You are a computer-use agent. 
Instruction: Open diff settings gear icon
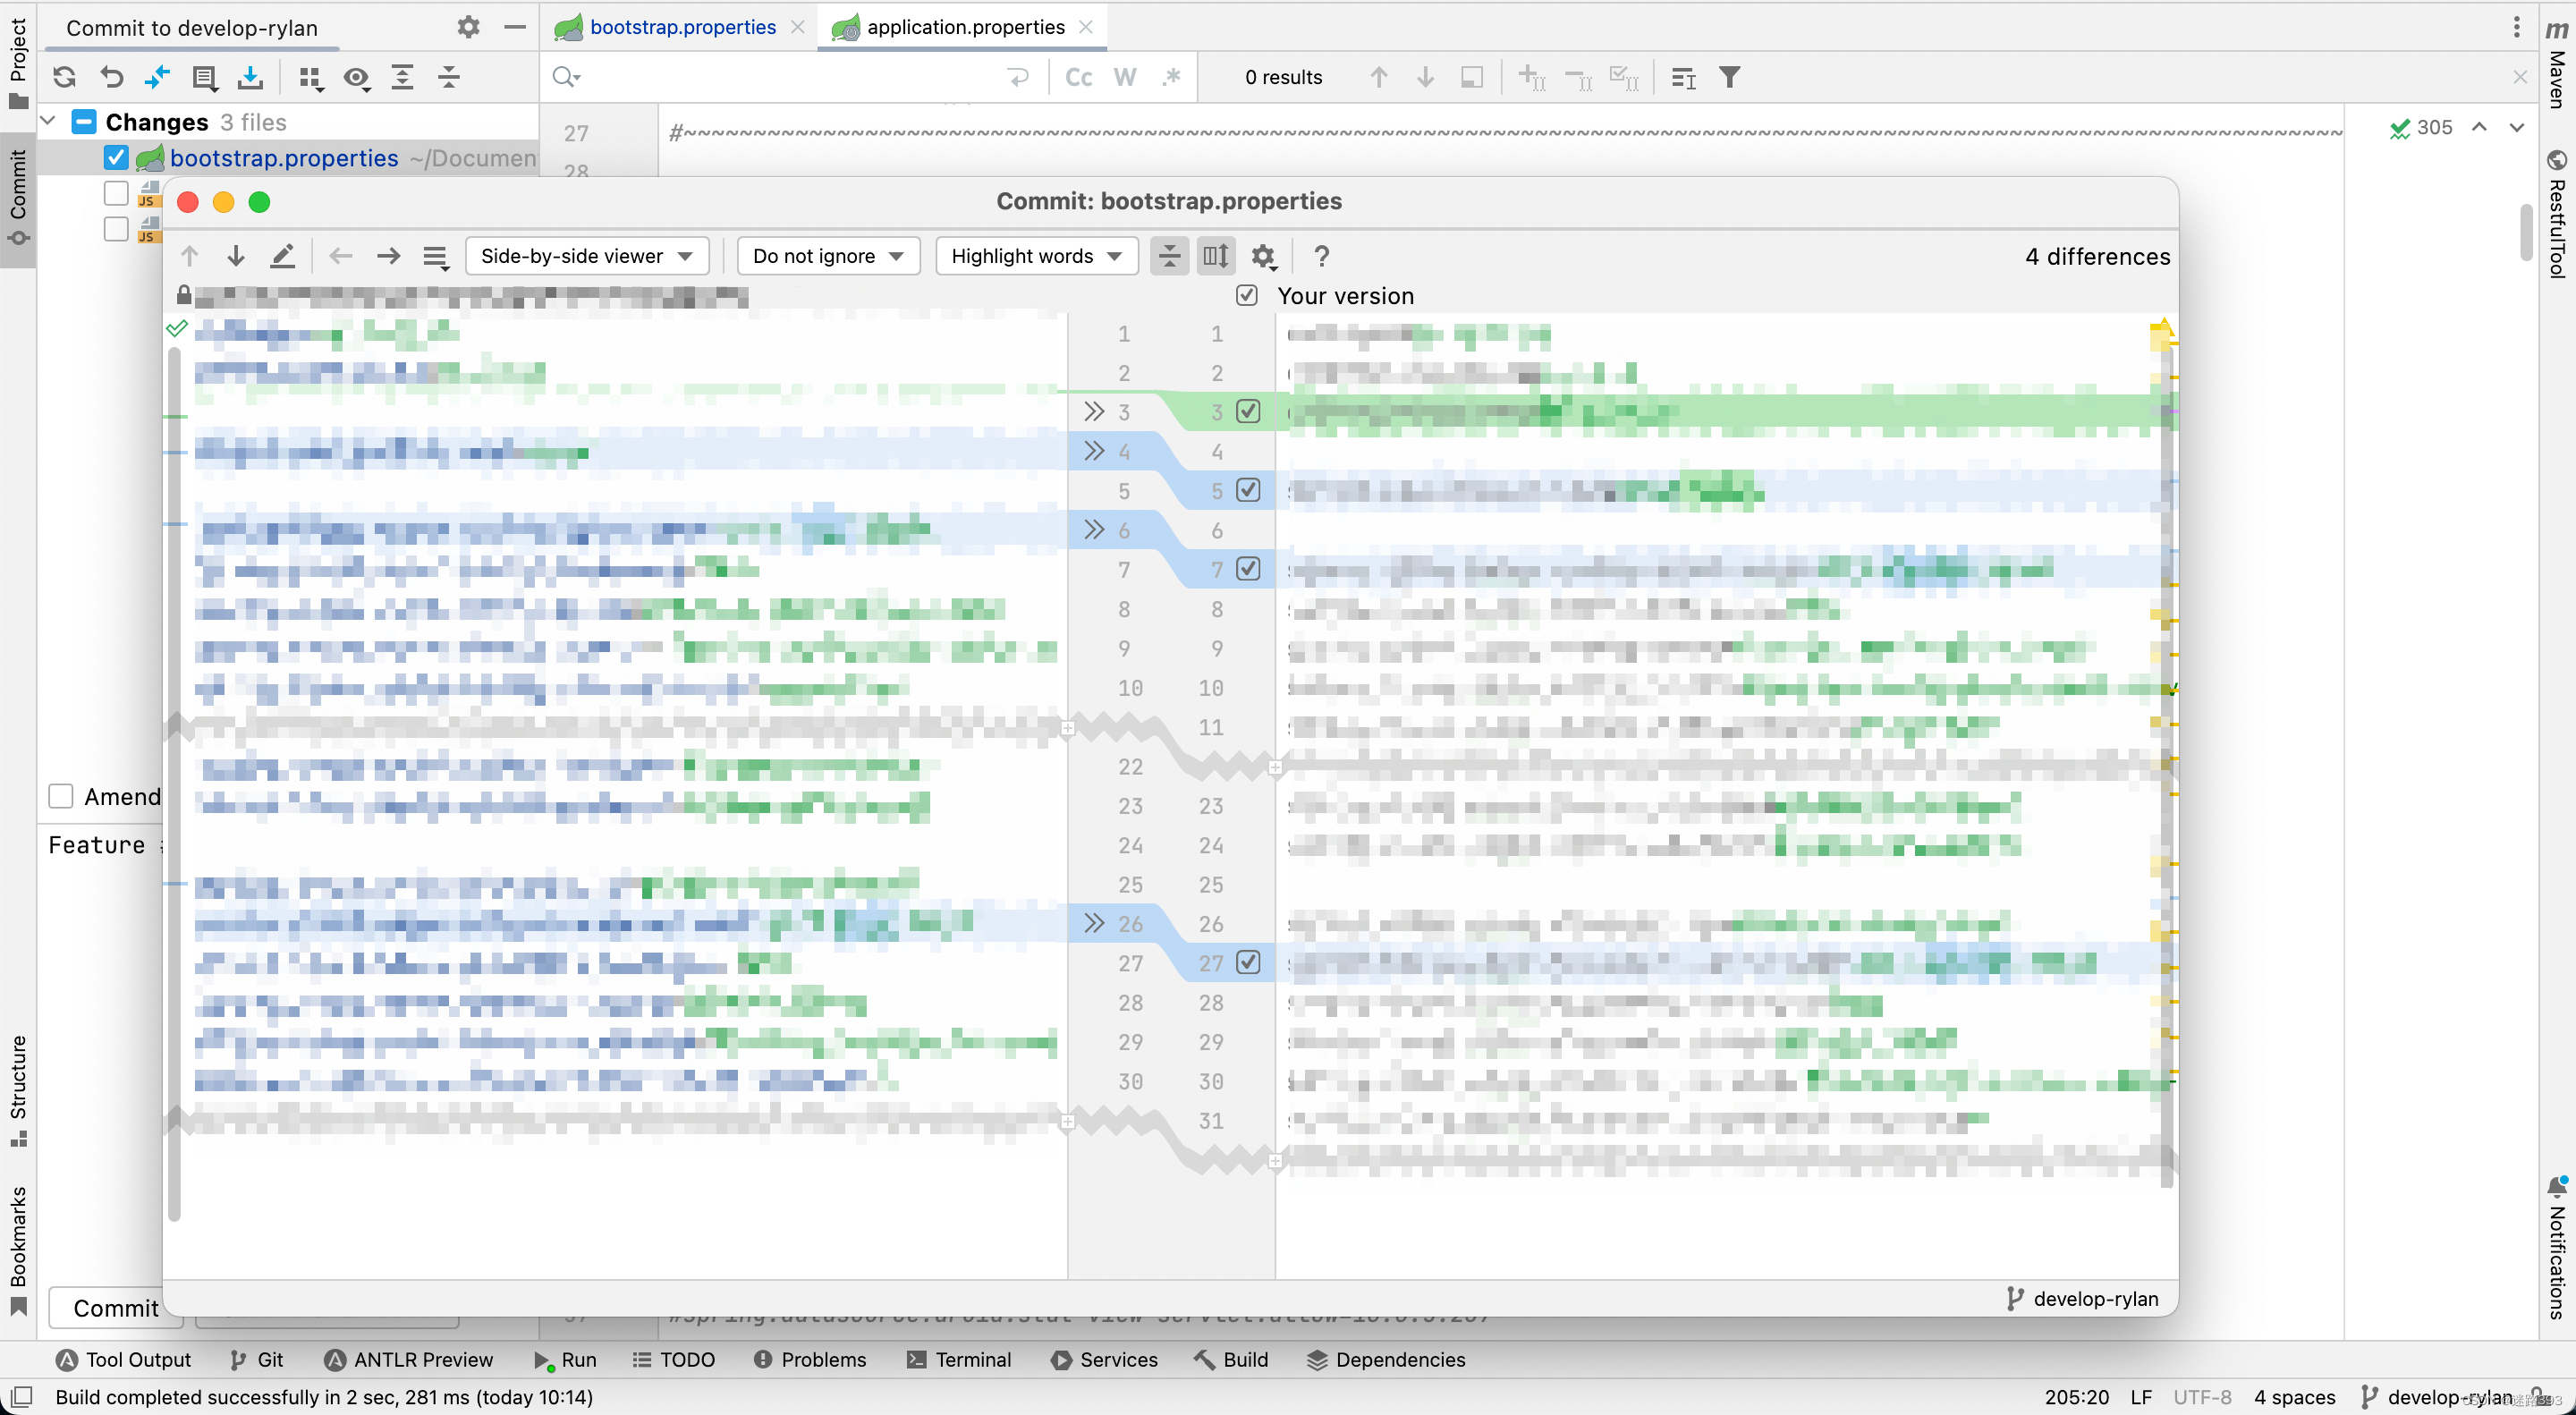click(x=1263, y=256)
